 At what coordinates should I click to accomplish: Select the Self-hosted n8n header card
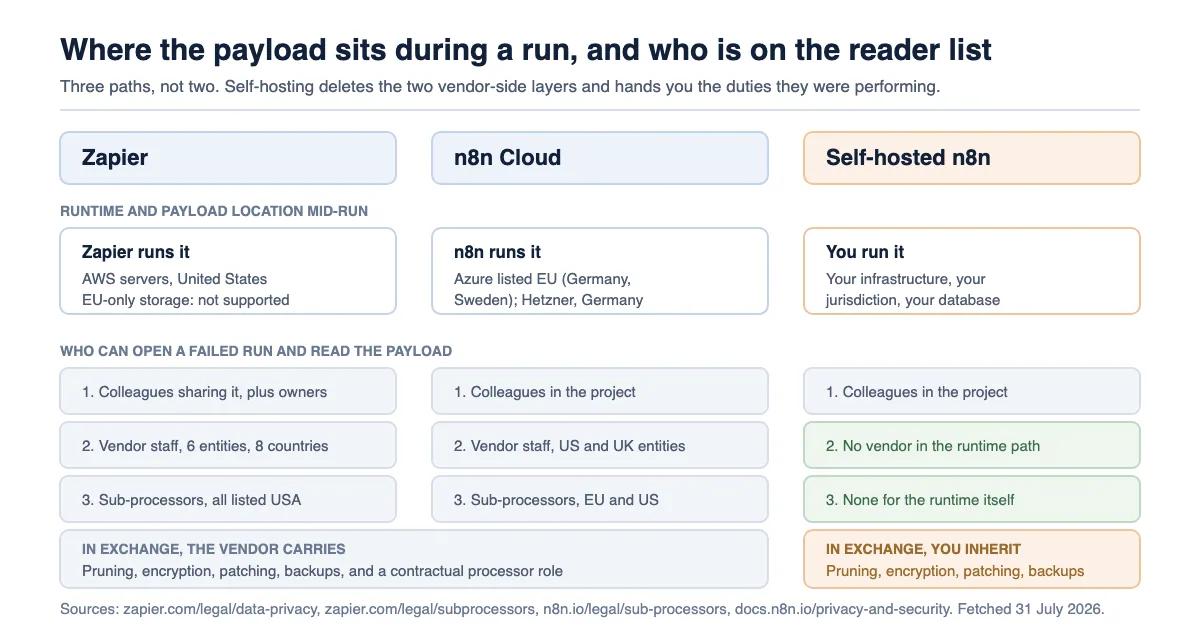tap(972, 158)
